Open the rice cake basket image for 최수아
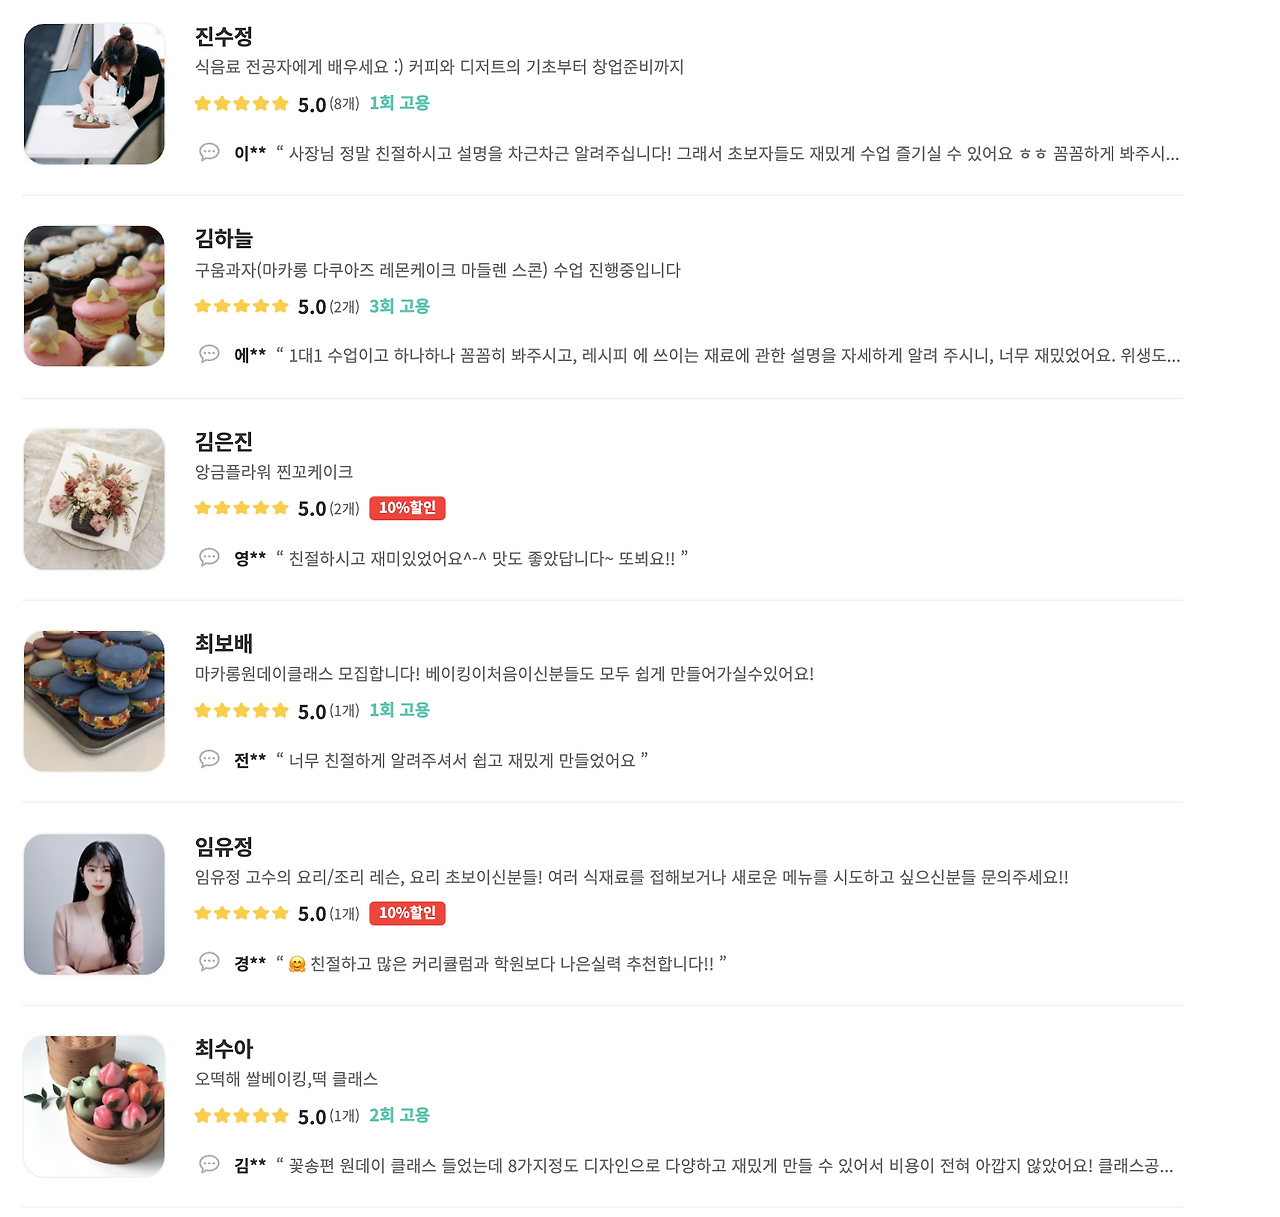Screen dimensions: 1280x1217 click(94, 1106)
